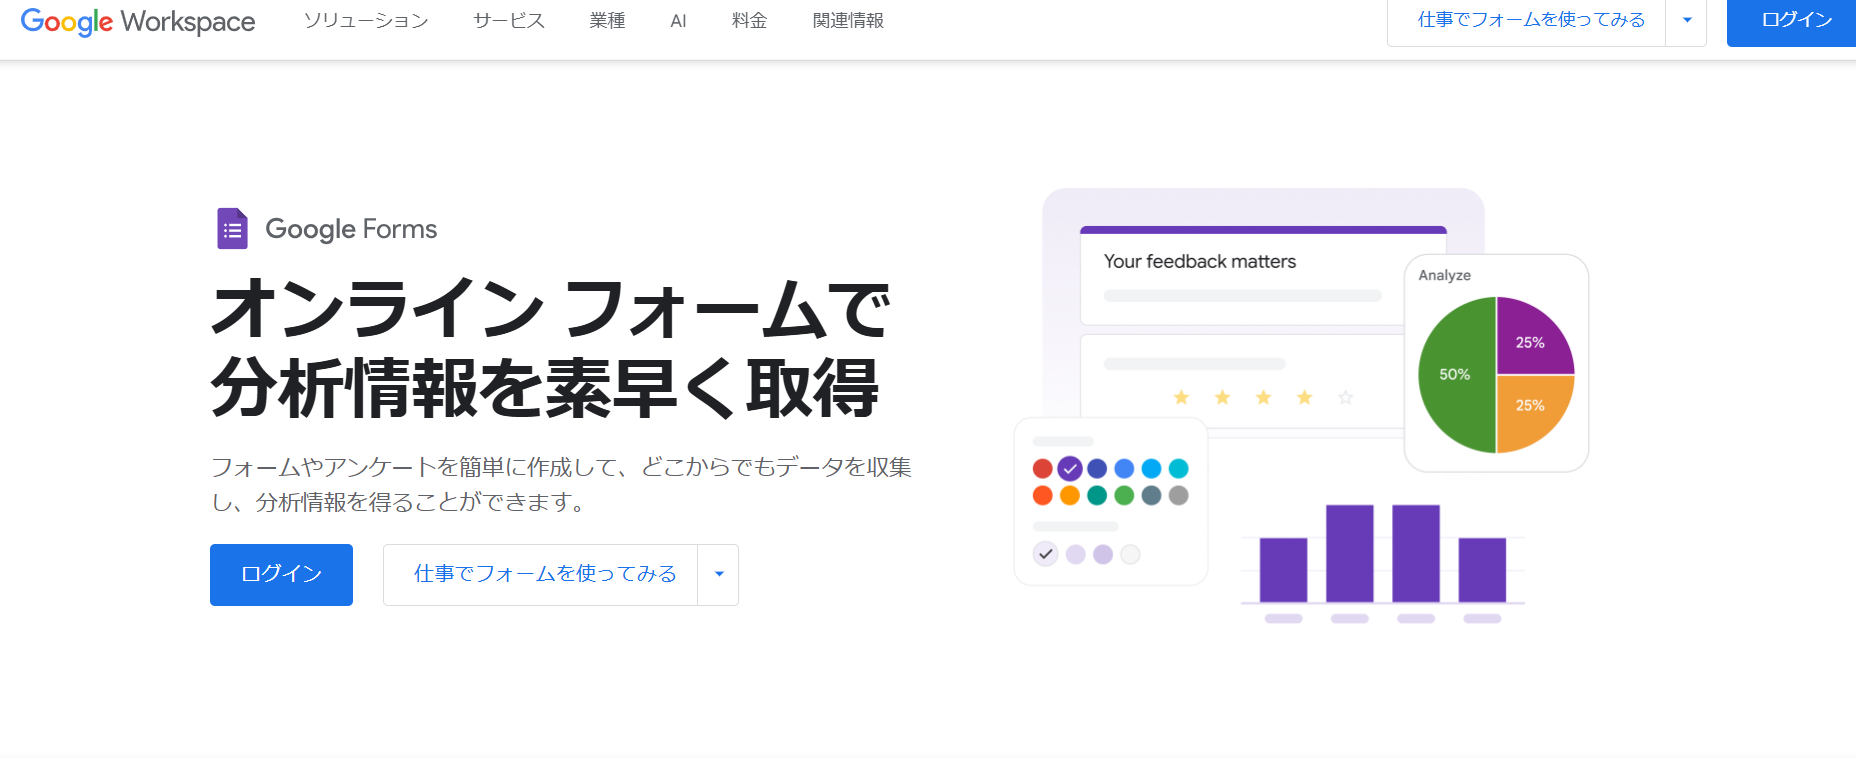Viewport: 1856px width, 758px height.
Task: Click the hero section ログイン button
Action: pyautogui.click(x=281, y=575)
